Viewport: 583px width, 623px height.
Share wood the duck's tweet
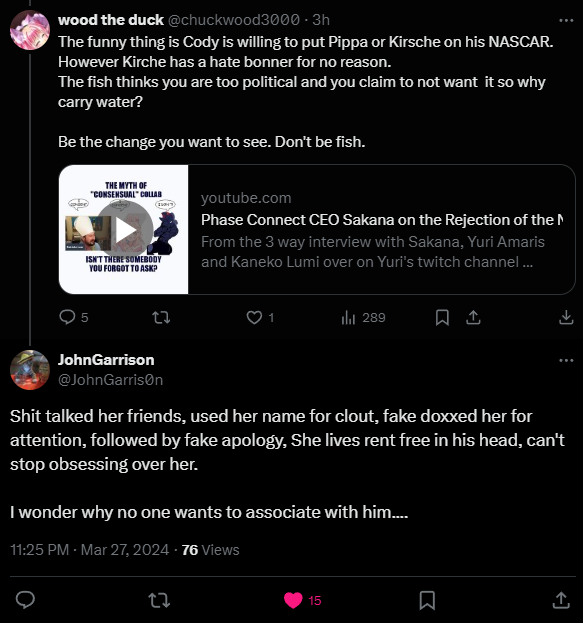click(473, 317)
